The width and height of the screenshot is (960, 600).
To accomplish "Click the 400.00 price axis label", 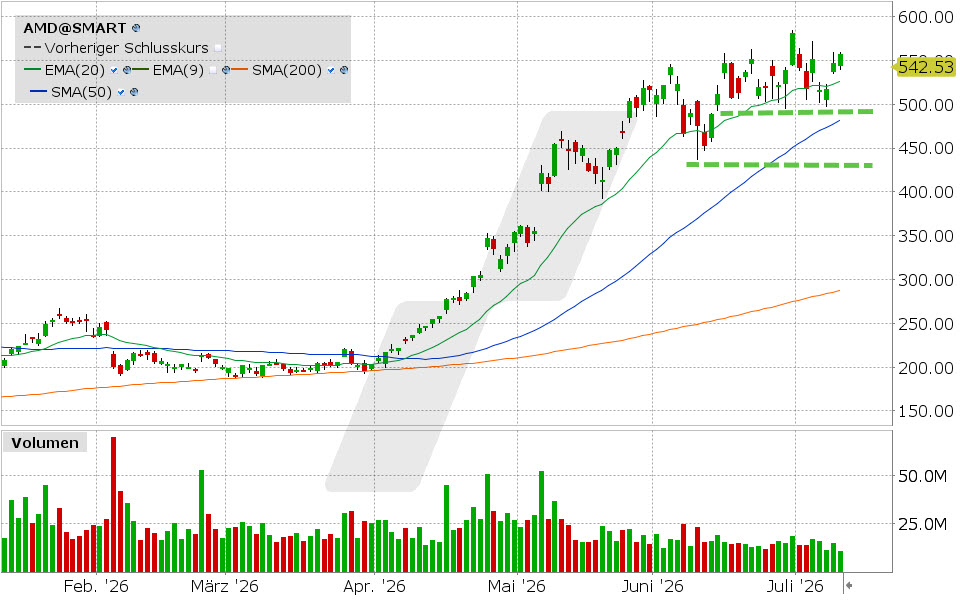I will coord(926,192).
